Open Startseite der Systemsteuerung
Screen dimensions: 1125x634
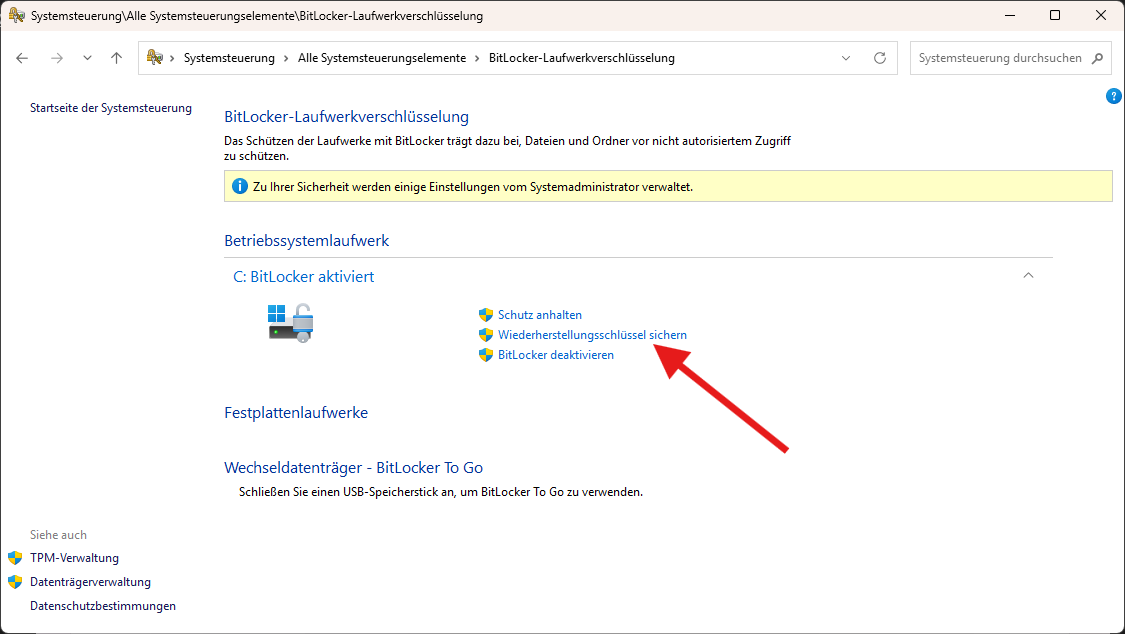pyautogui.click(x=110, y=108)
